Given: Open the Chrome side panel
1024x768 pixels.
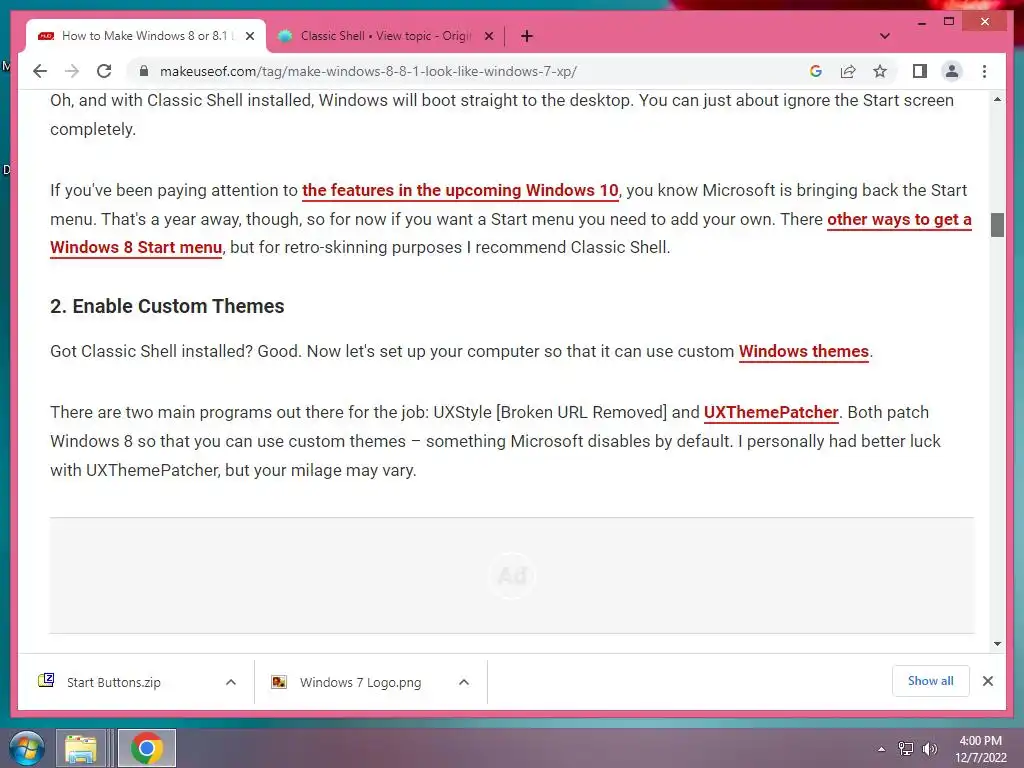Looking at the screenshot, I should [920, 71].
